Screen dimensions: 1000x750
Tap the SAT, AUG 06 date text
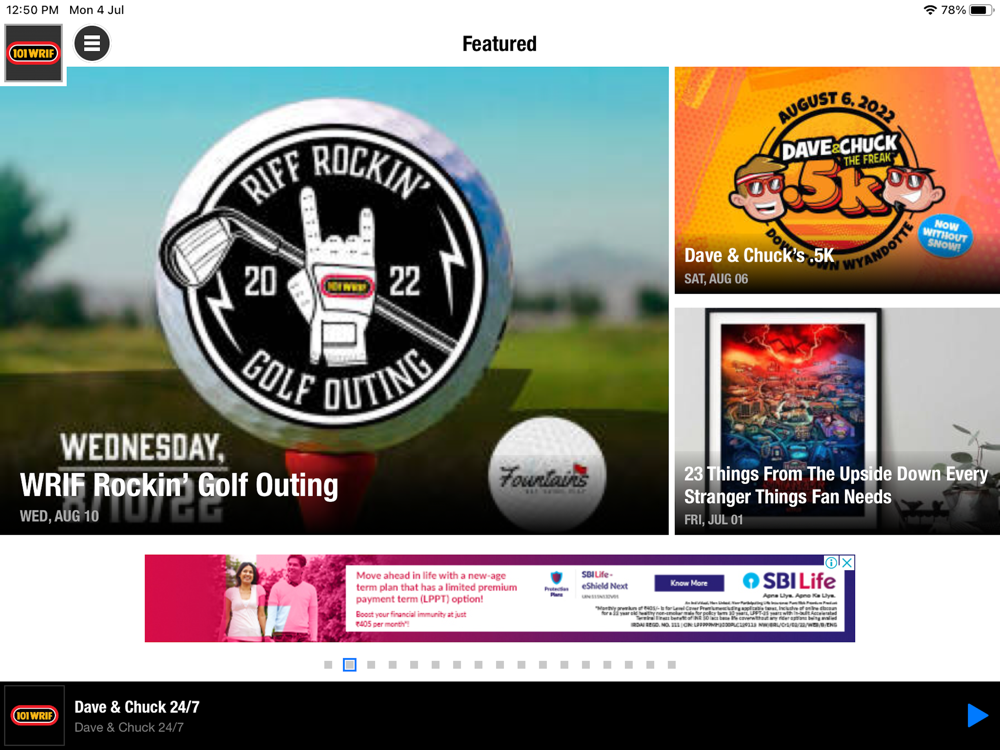[716, 279]
